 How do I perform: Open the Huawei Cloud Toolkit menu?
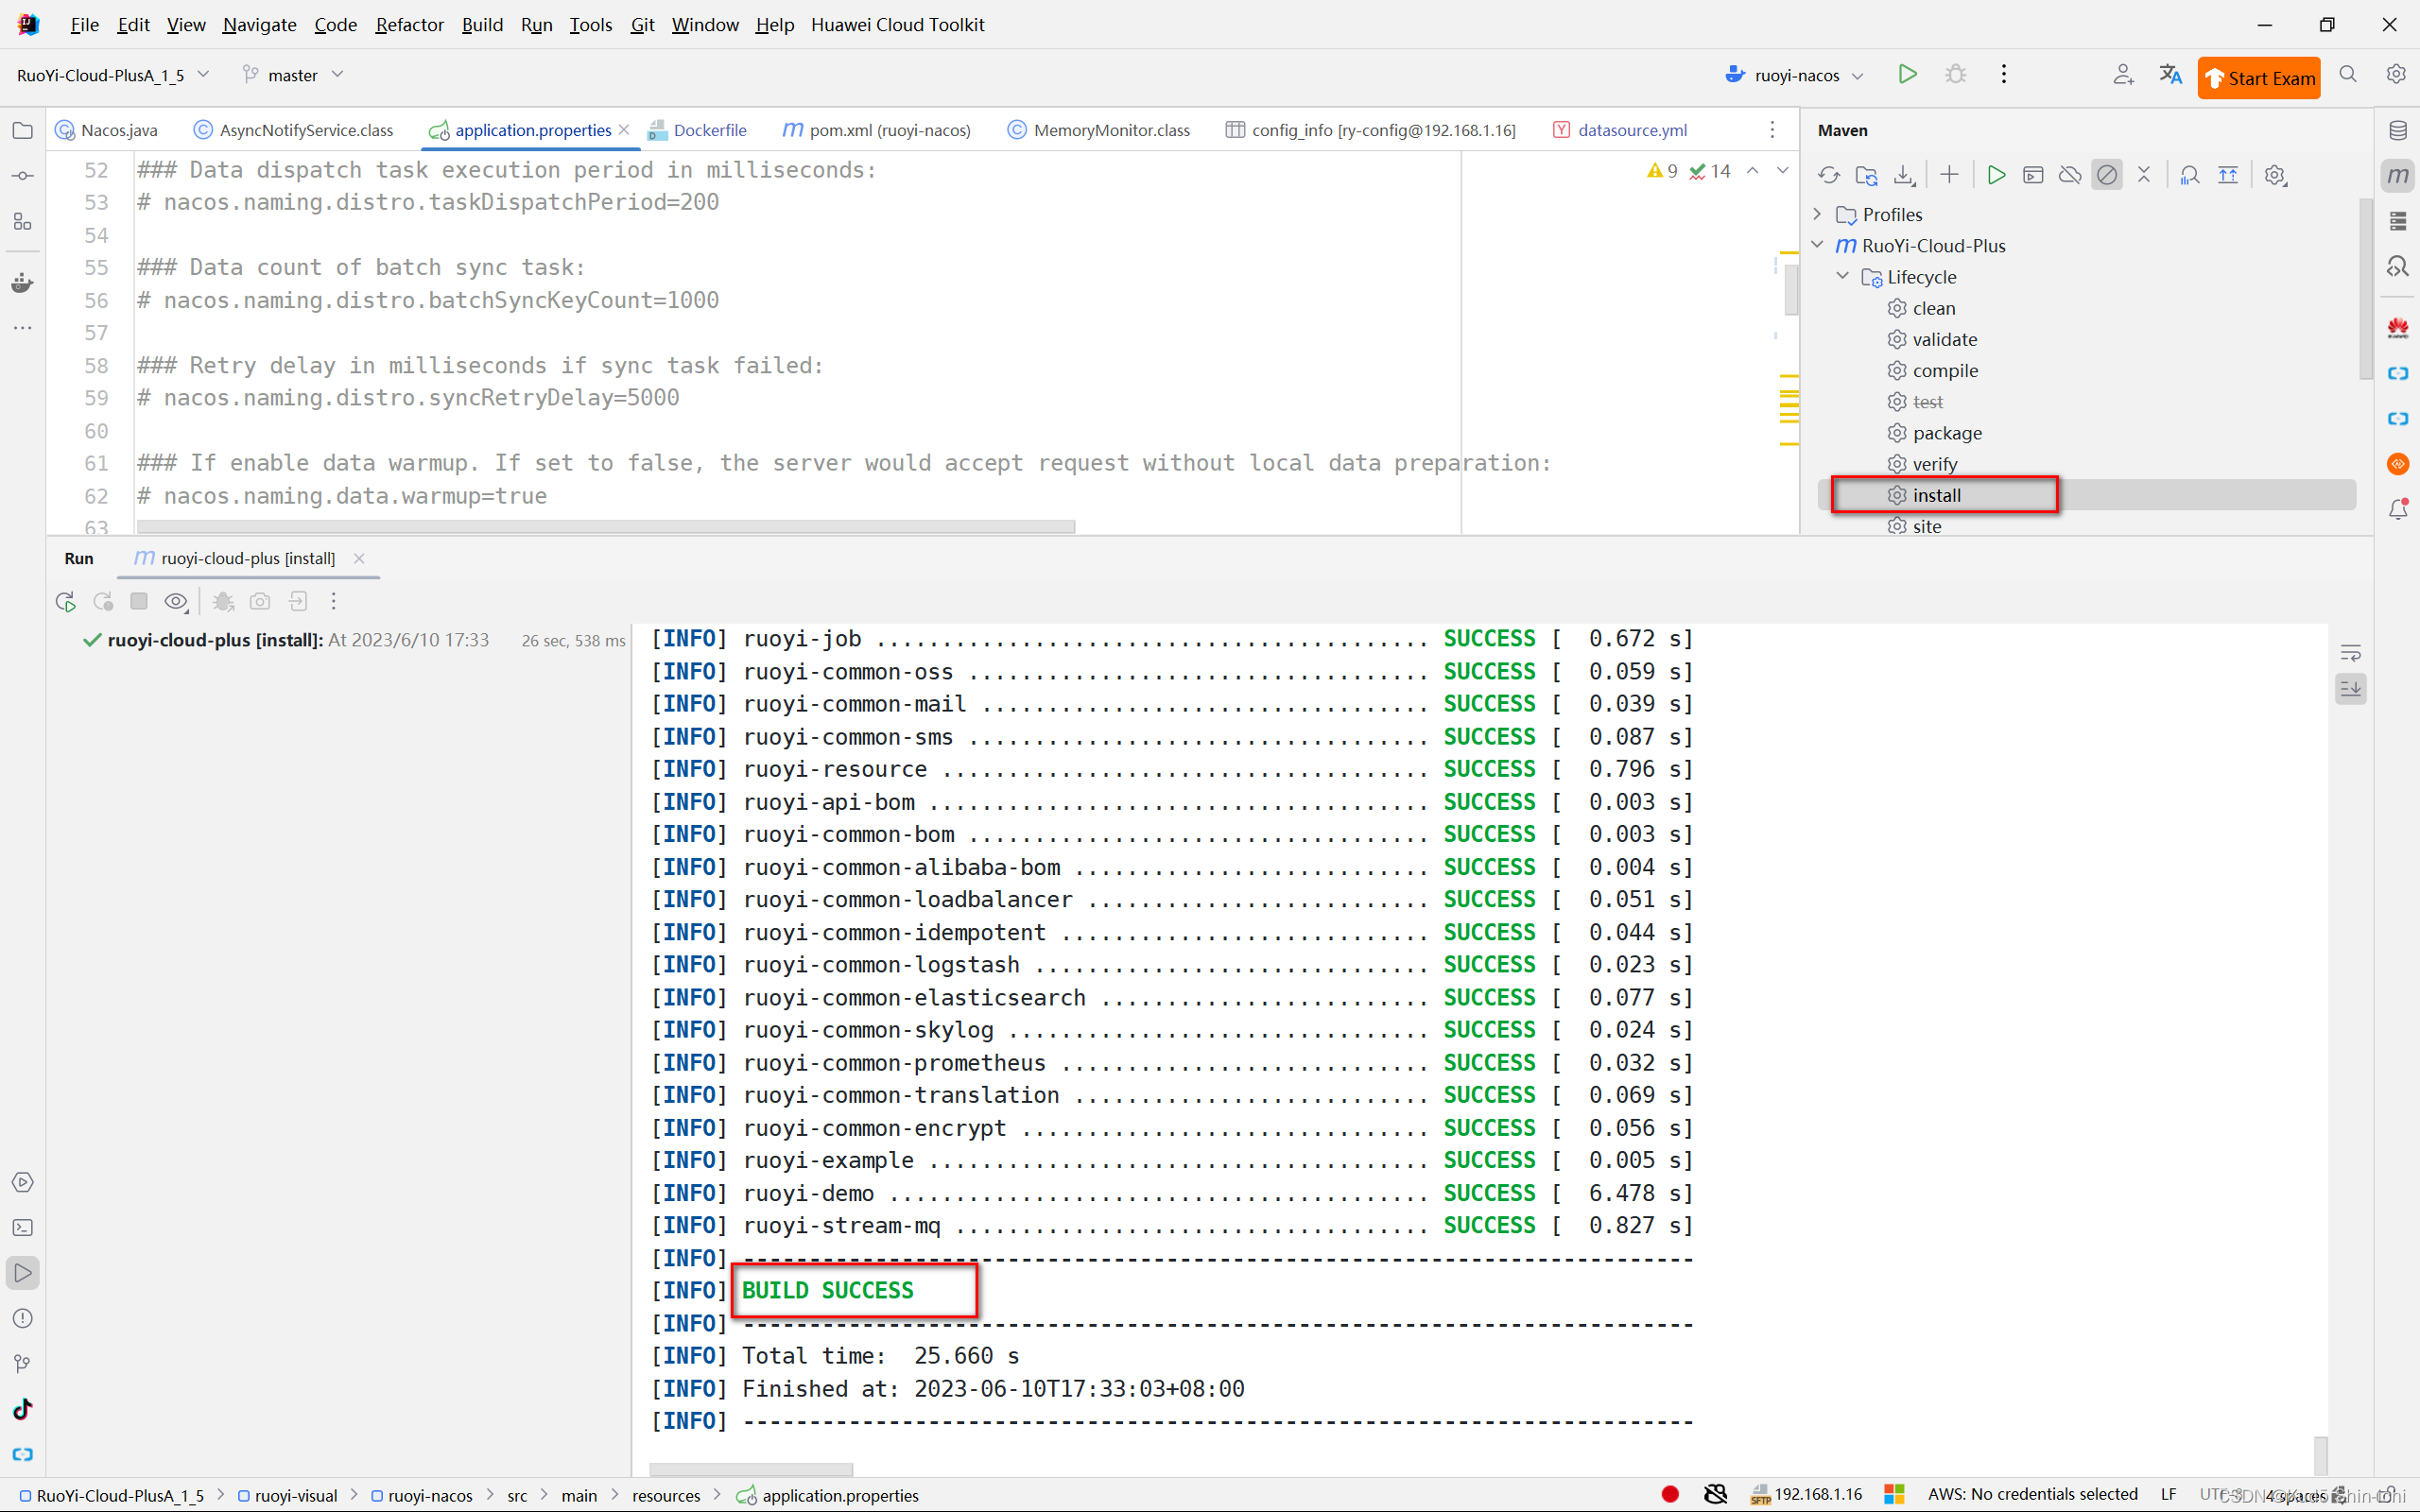(x=897, y=24)
